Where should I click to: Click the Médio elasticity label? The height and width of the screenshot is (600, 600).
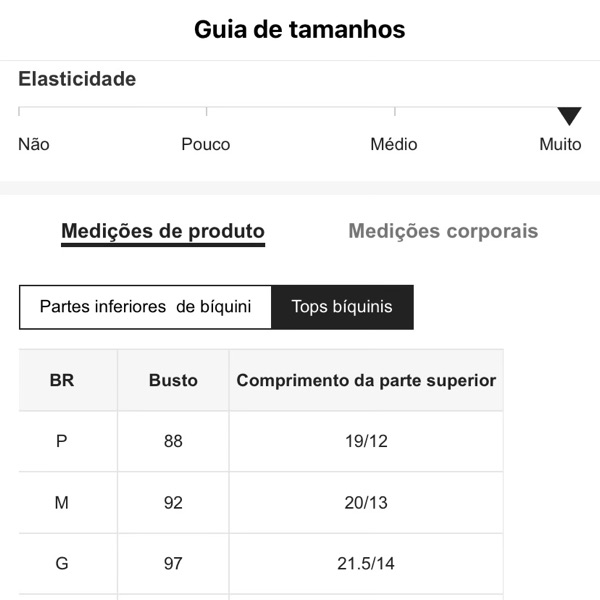point(394,144)
